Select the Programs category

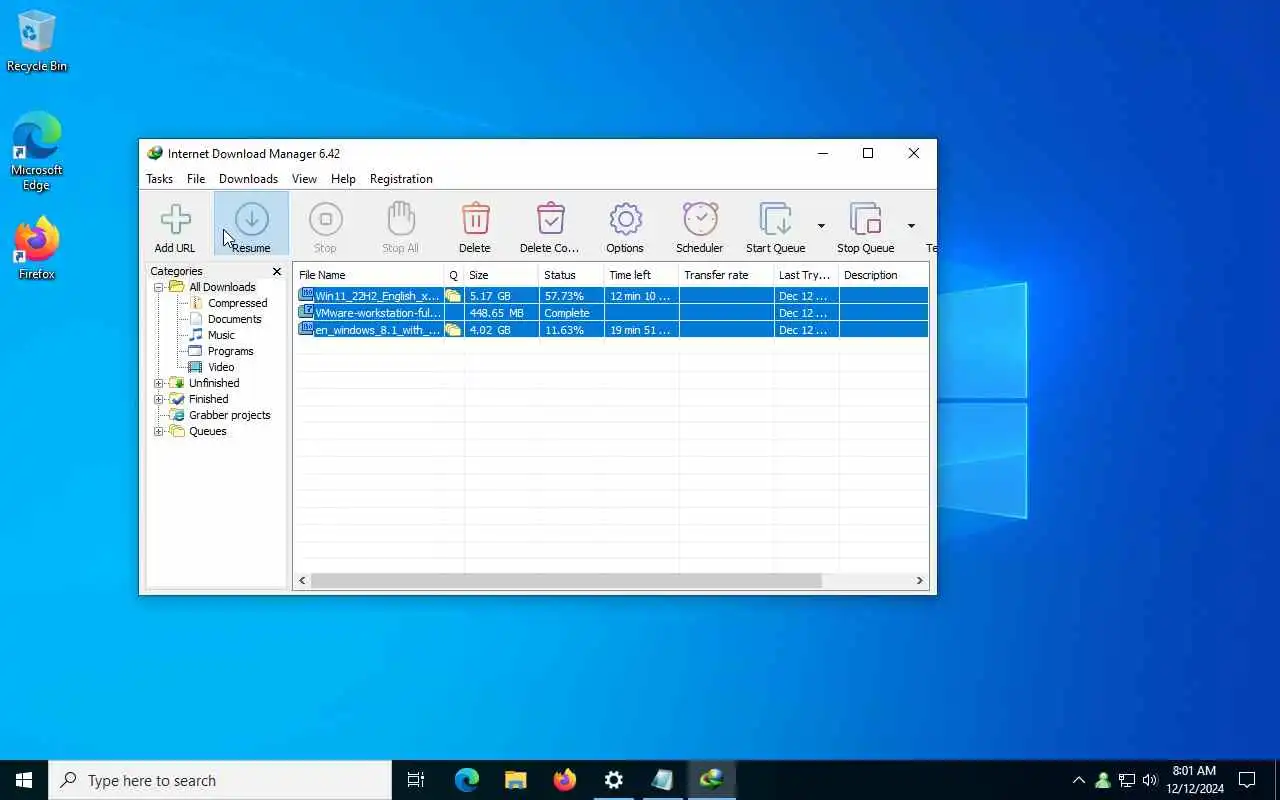(x=230, y=351)
